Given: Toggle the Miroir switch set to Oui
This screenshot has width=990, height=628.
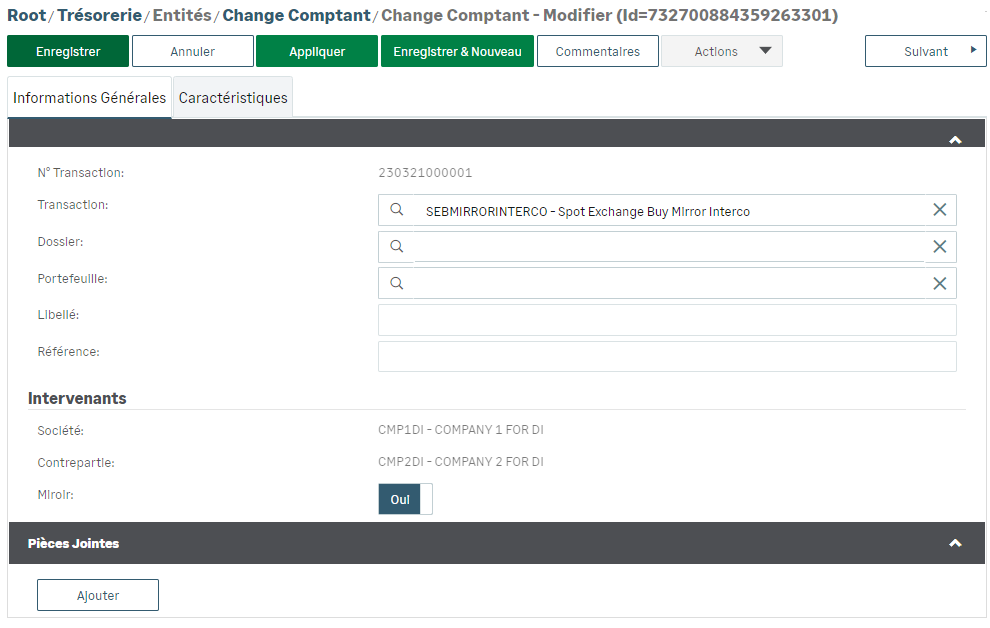Looking at the screenshot, I should [405, 499].
